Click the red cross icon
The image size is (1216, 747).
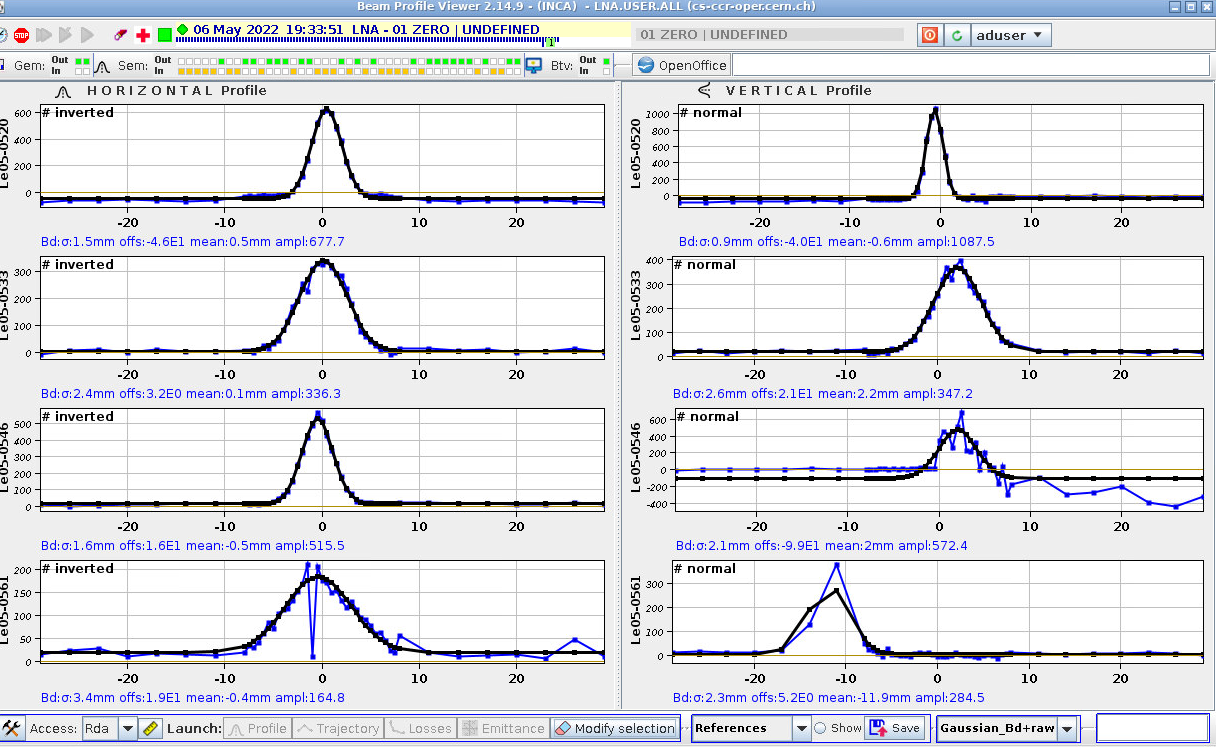point(143,35)
